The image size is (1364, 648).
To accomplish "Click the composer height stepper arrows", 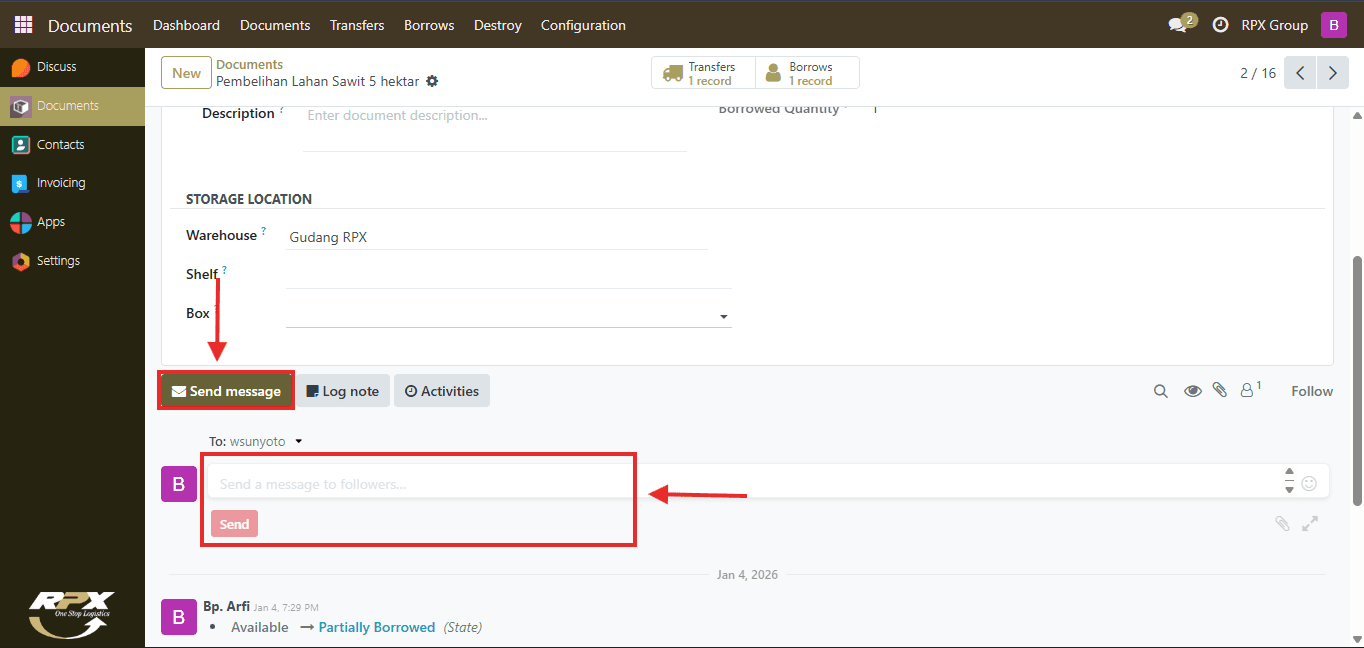I will 1289,481.
